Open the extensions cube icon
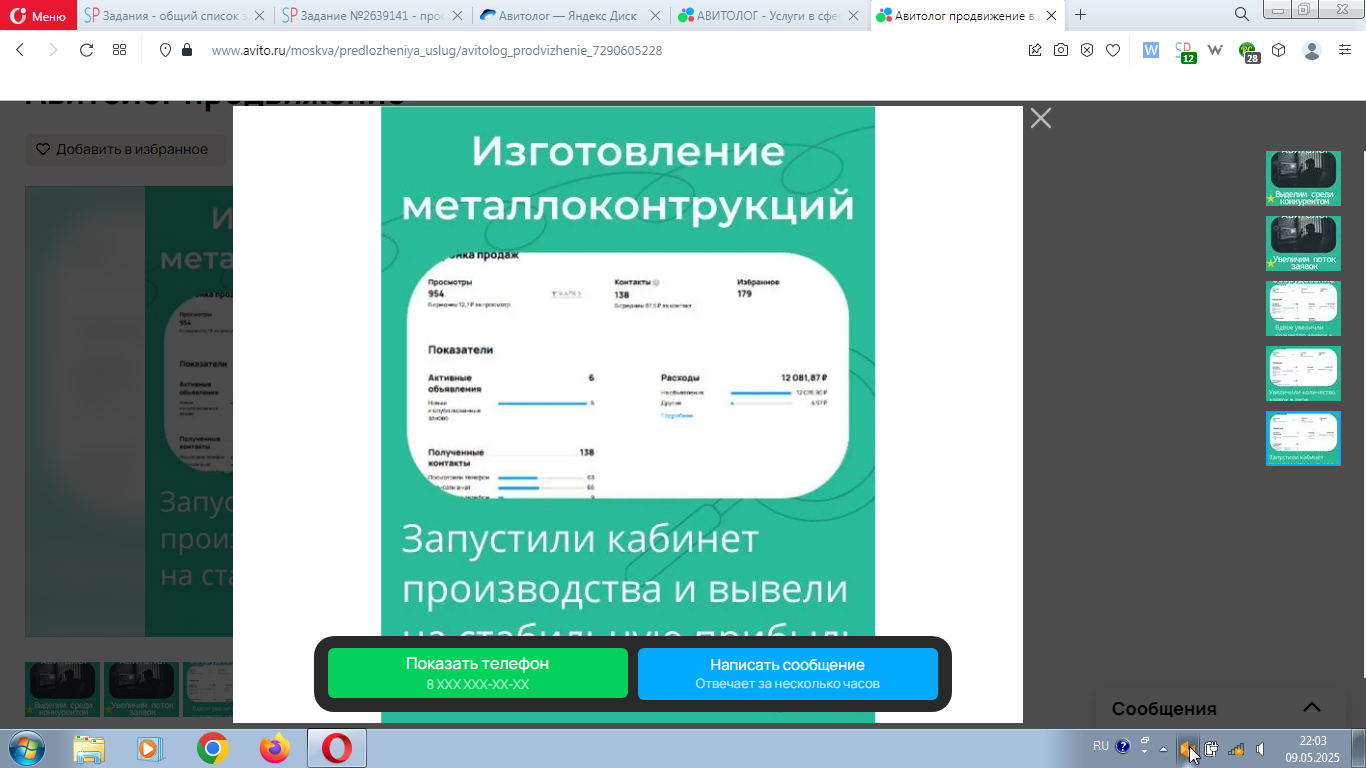This screenshot has height=768, width=1366. point(1278,50)
